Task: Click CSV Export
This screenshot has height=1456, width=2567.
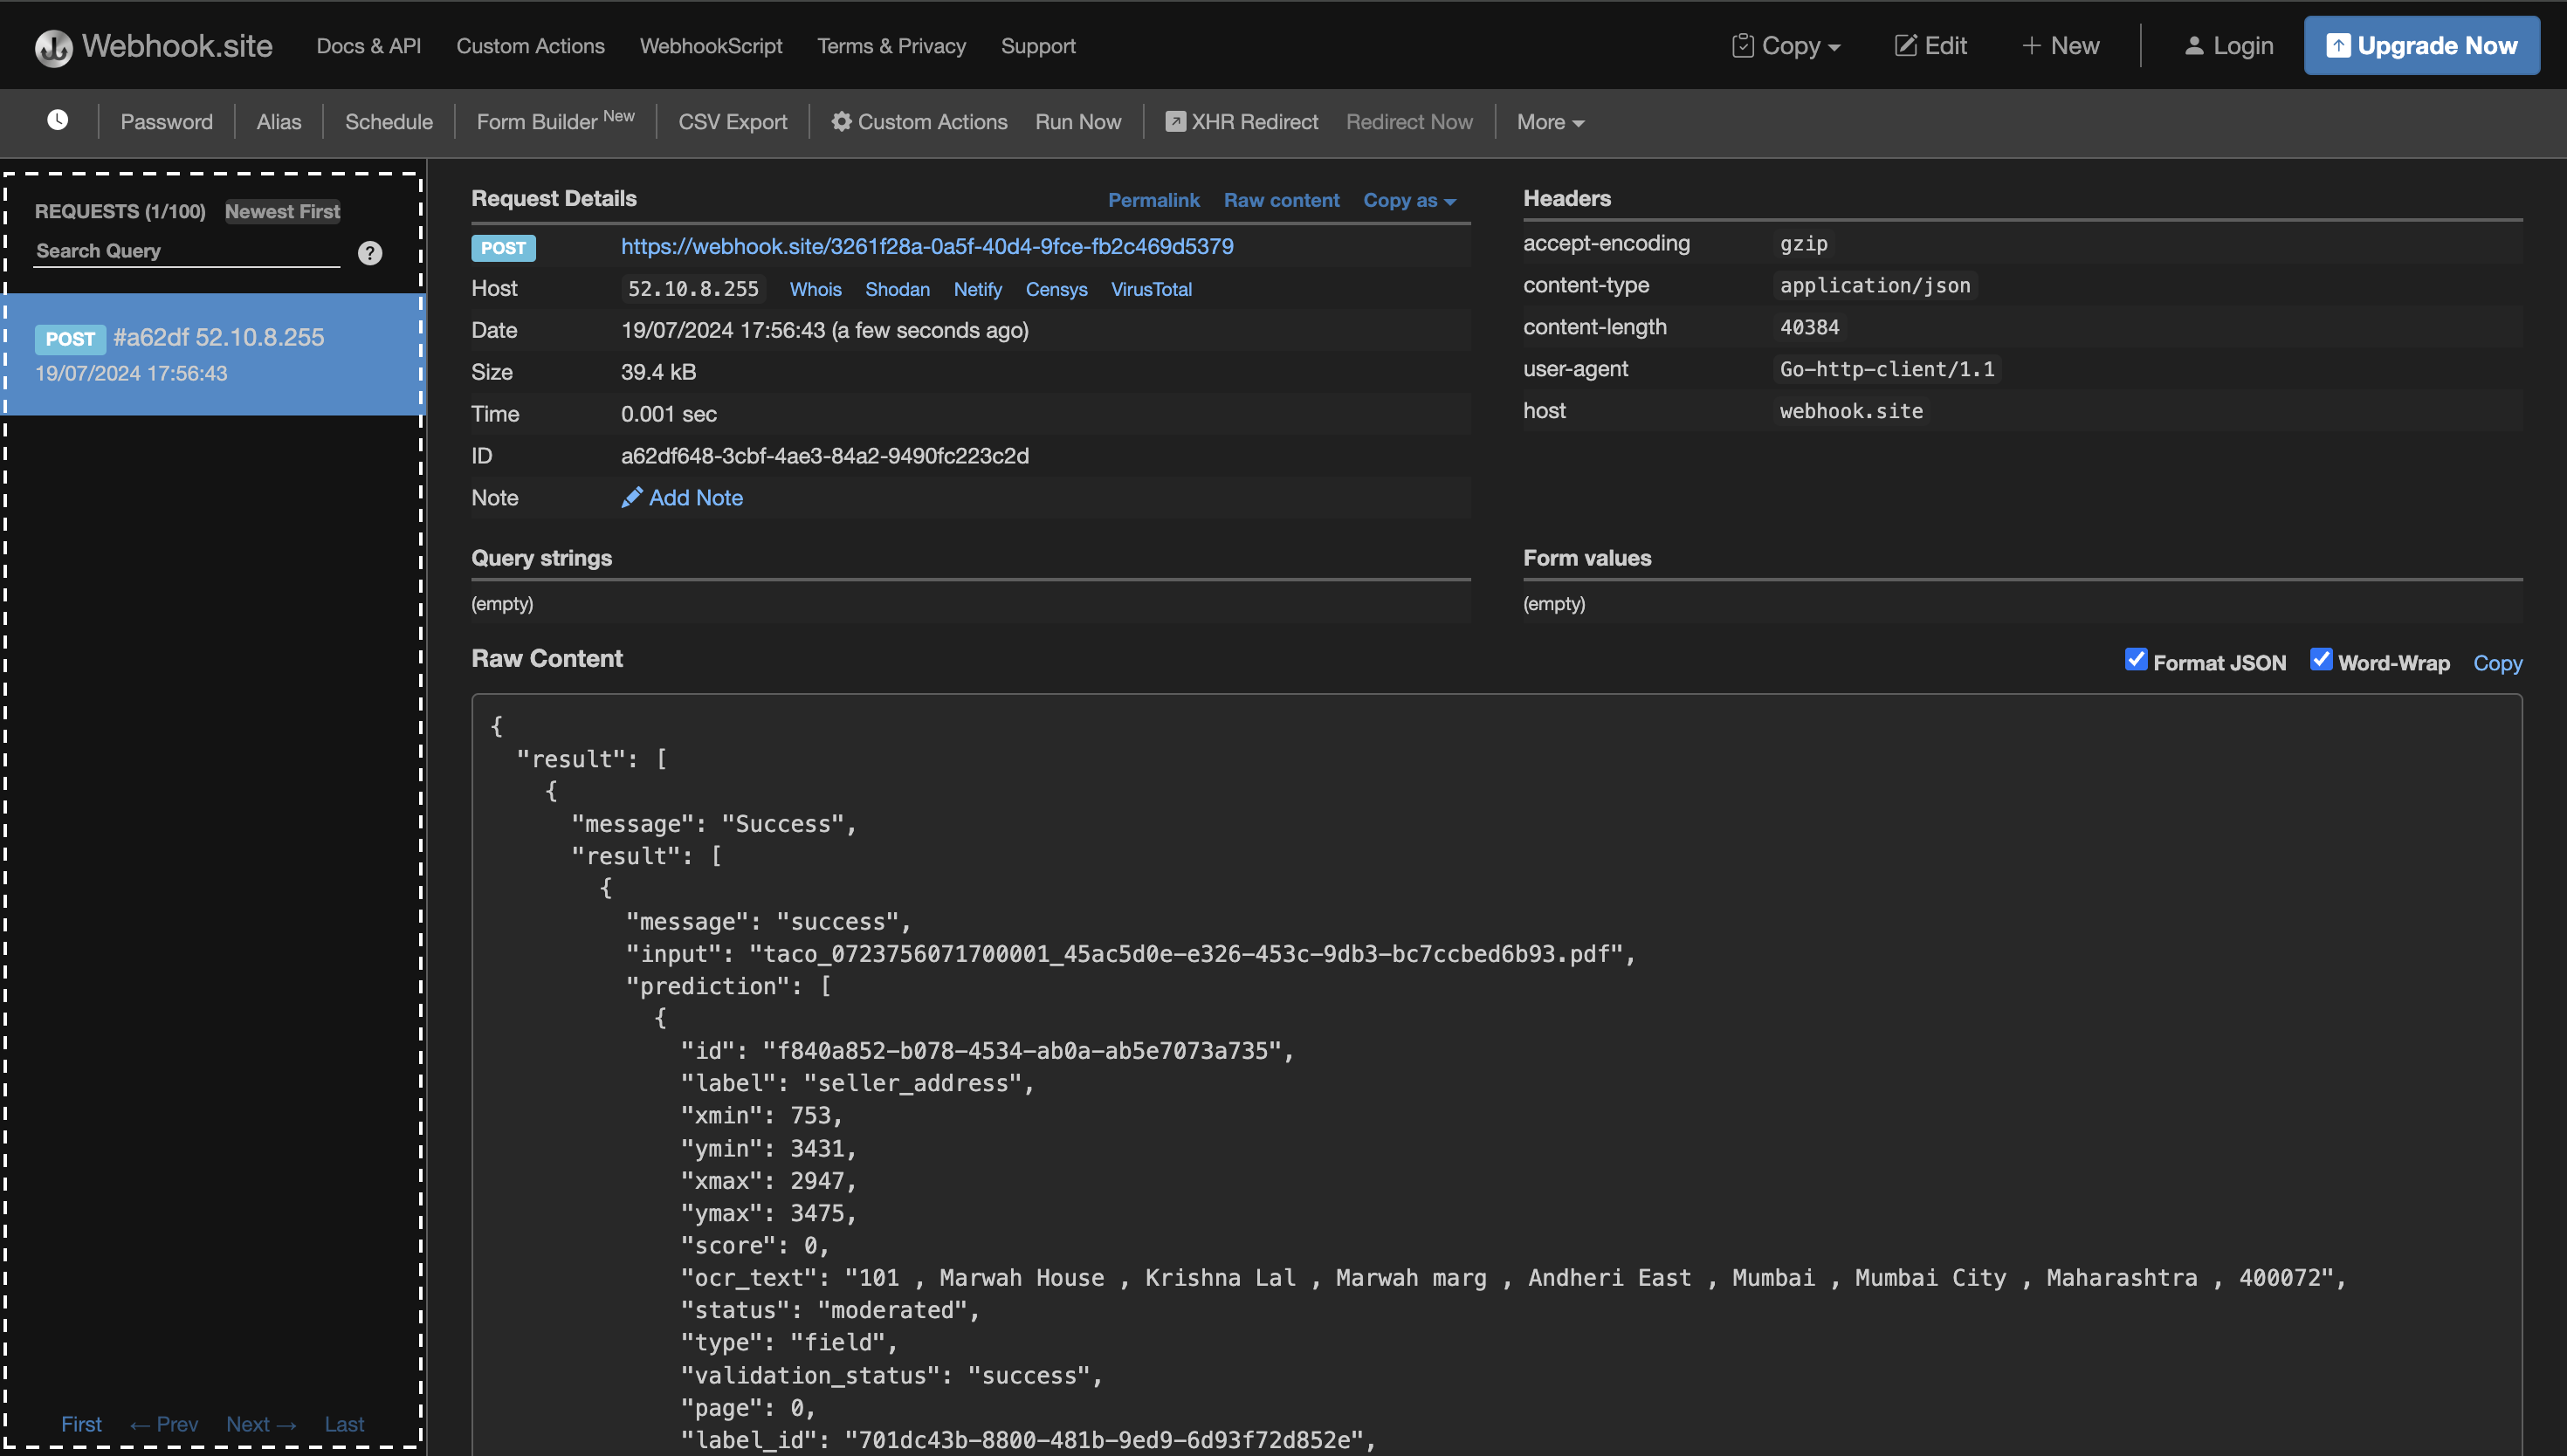Action: pyautogui.click(x=733, y=122)
